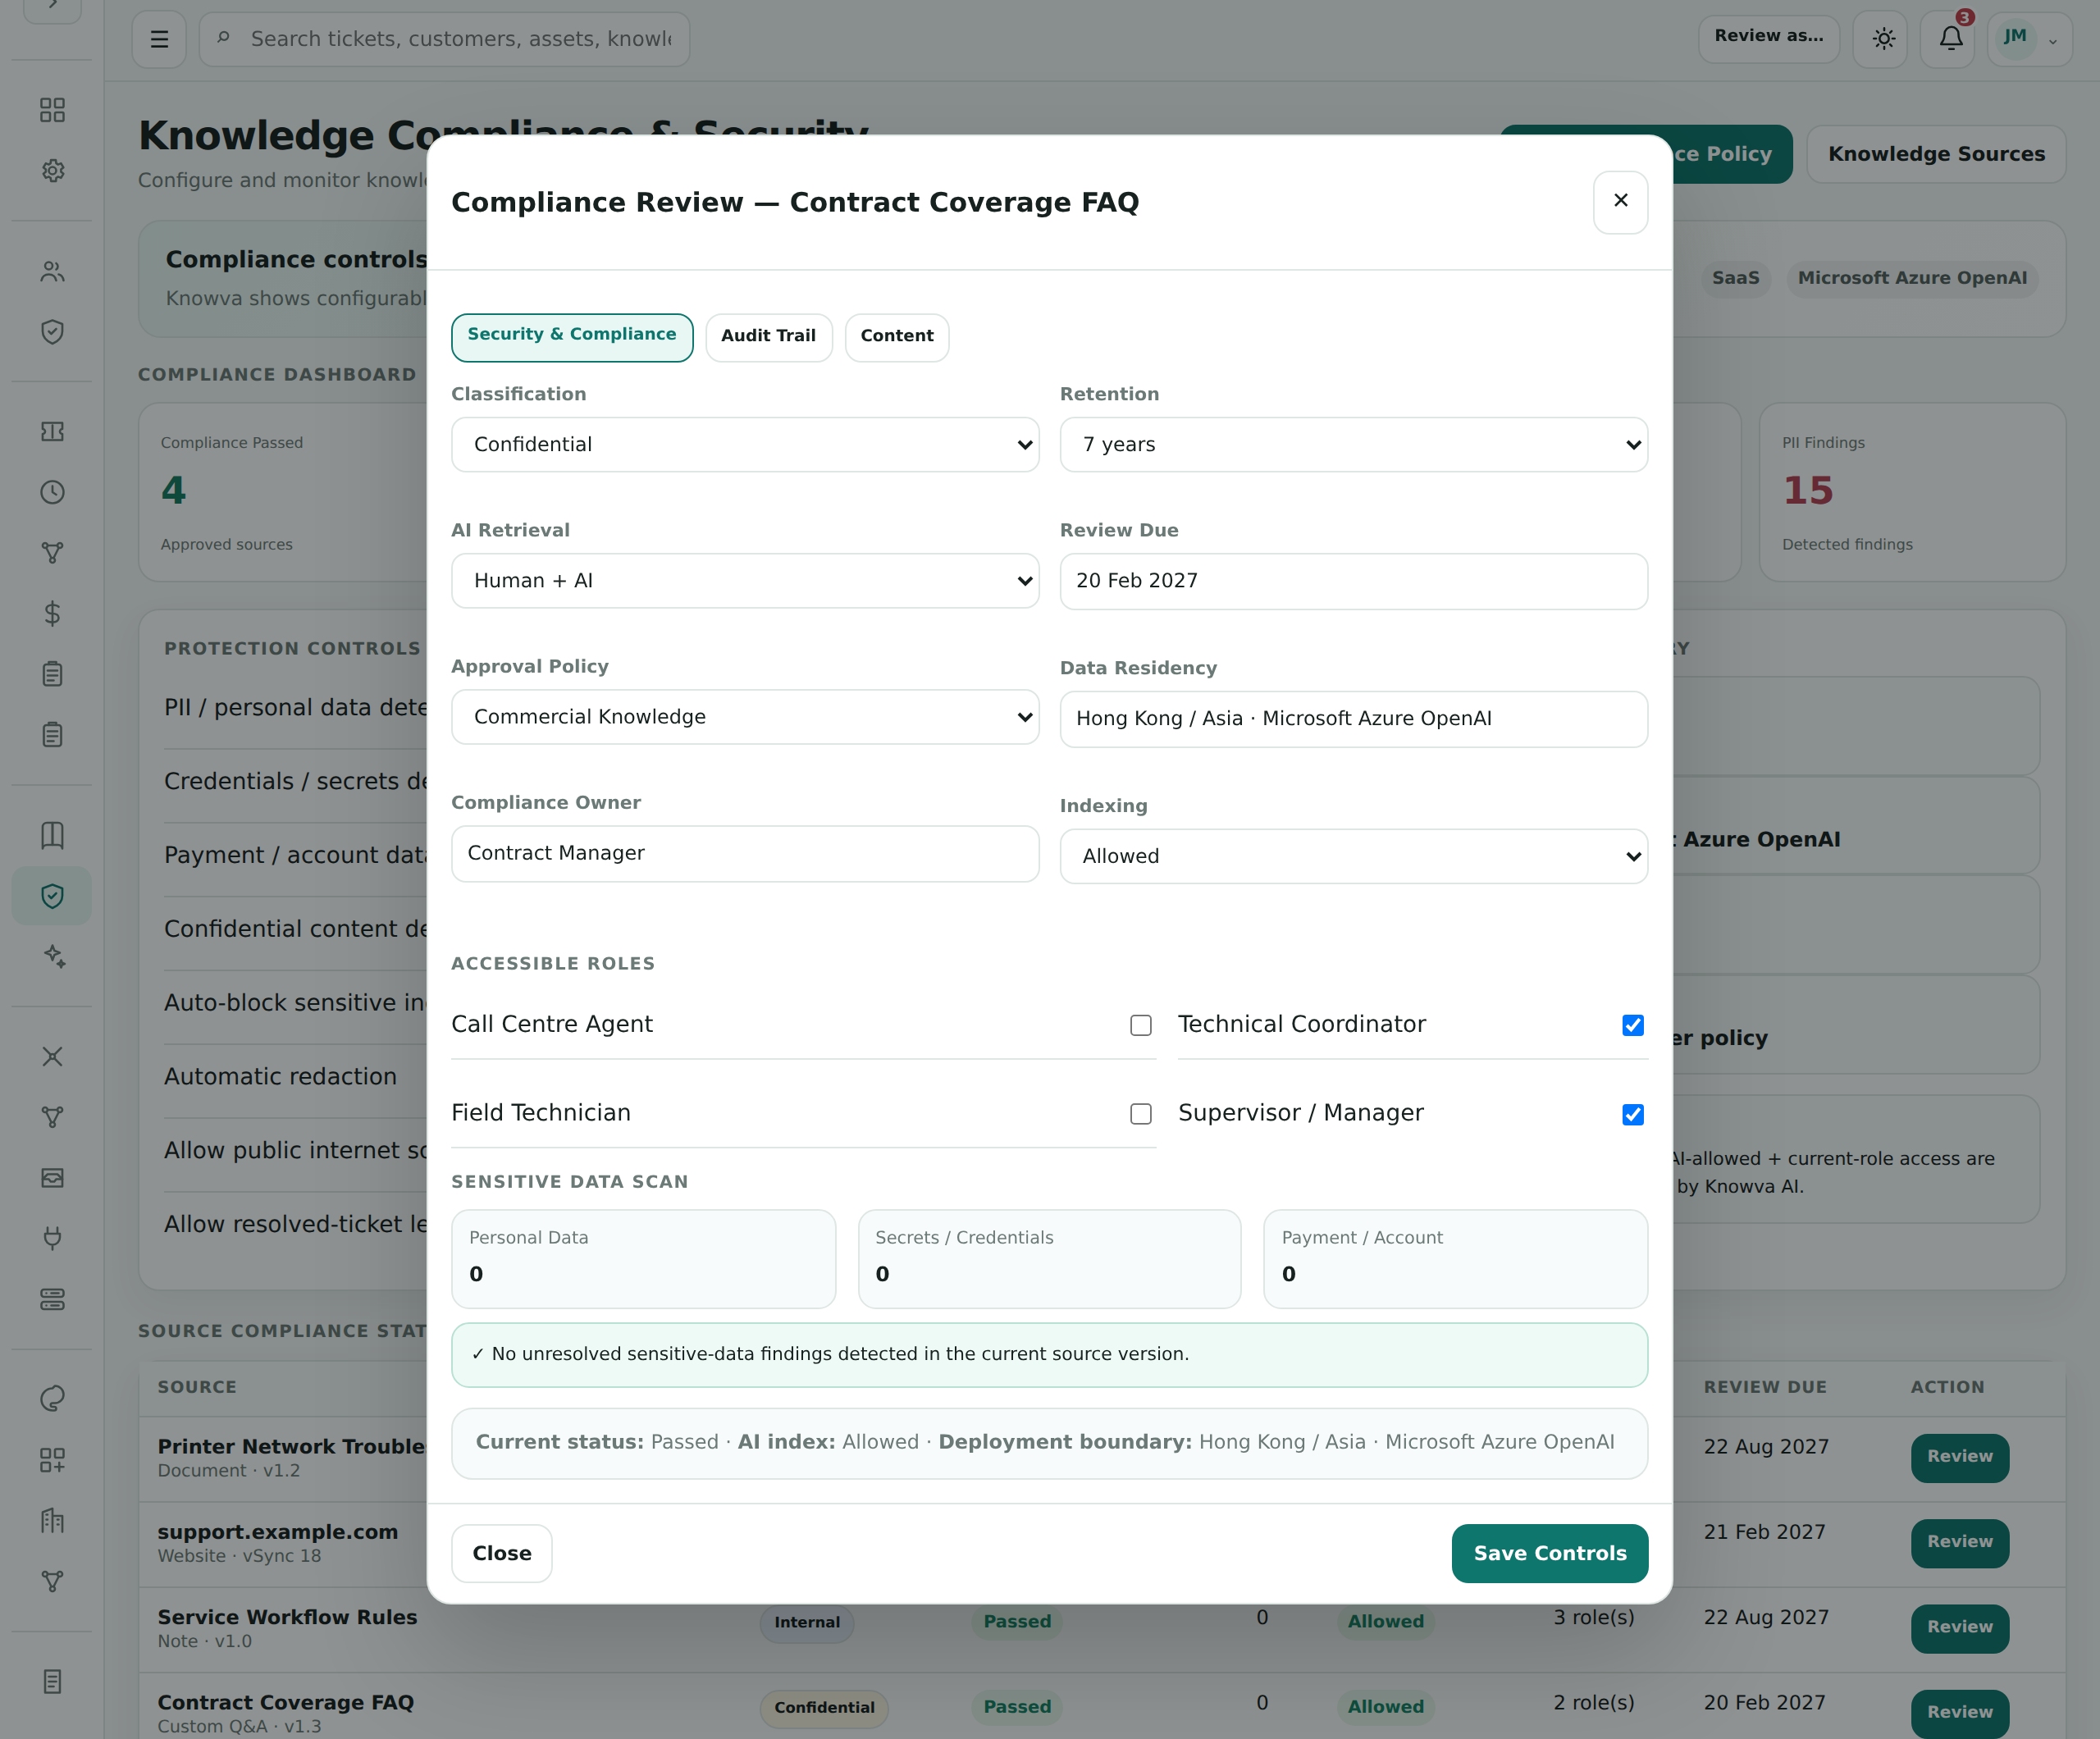Open the dollar sign billing icon
Viewport: 2100px width, 1739px height.
[x=52, y=613]
